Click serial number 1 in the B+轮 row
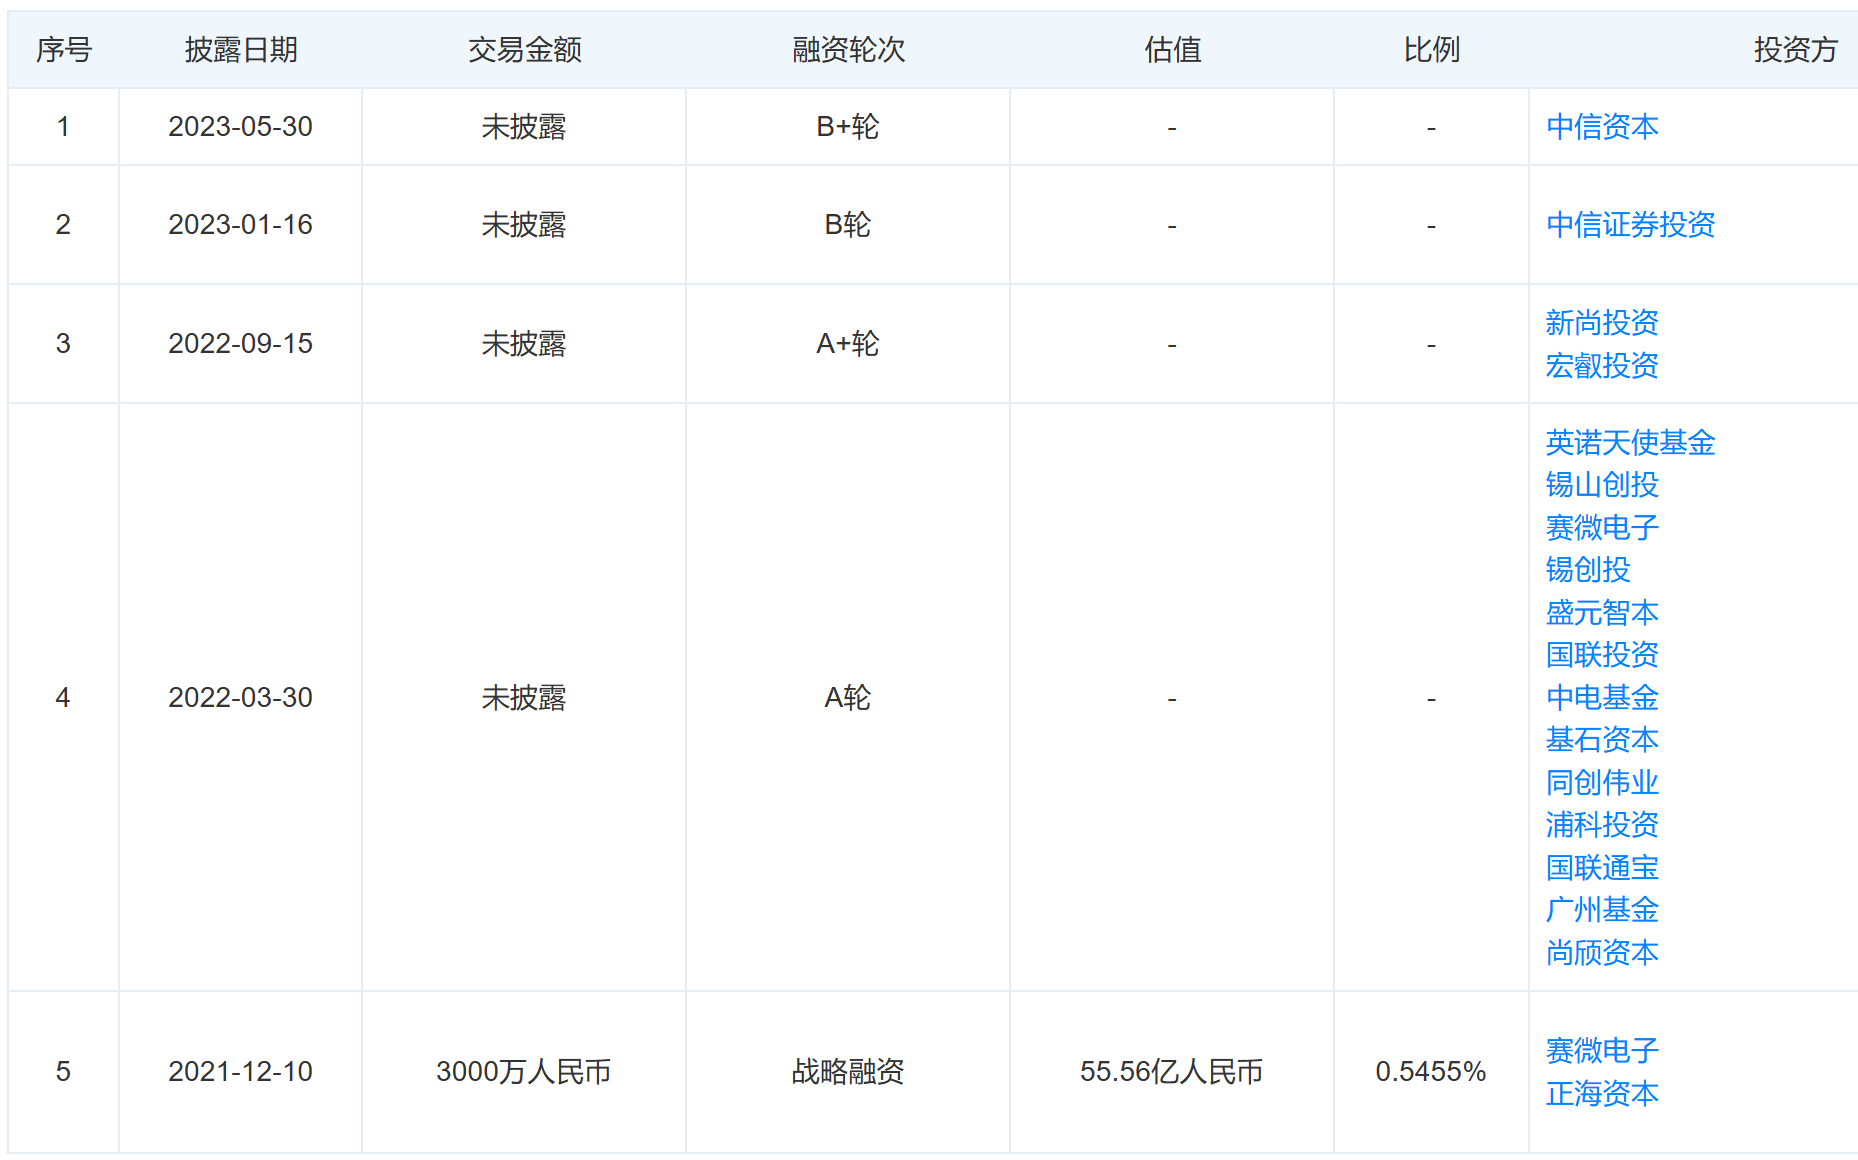The height and width of the screenshot is (1160, 1858). tap(63, 127)
